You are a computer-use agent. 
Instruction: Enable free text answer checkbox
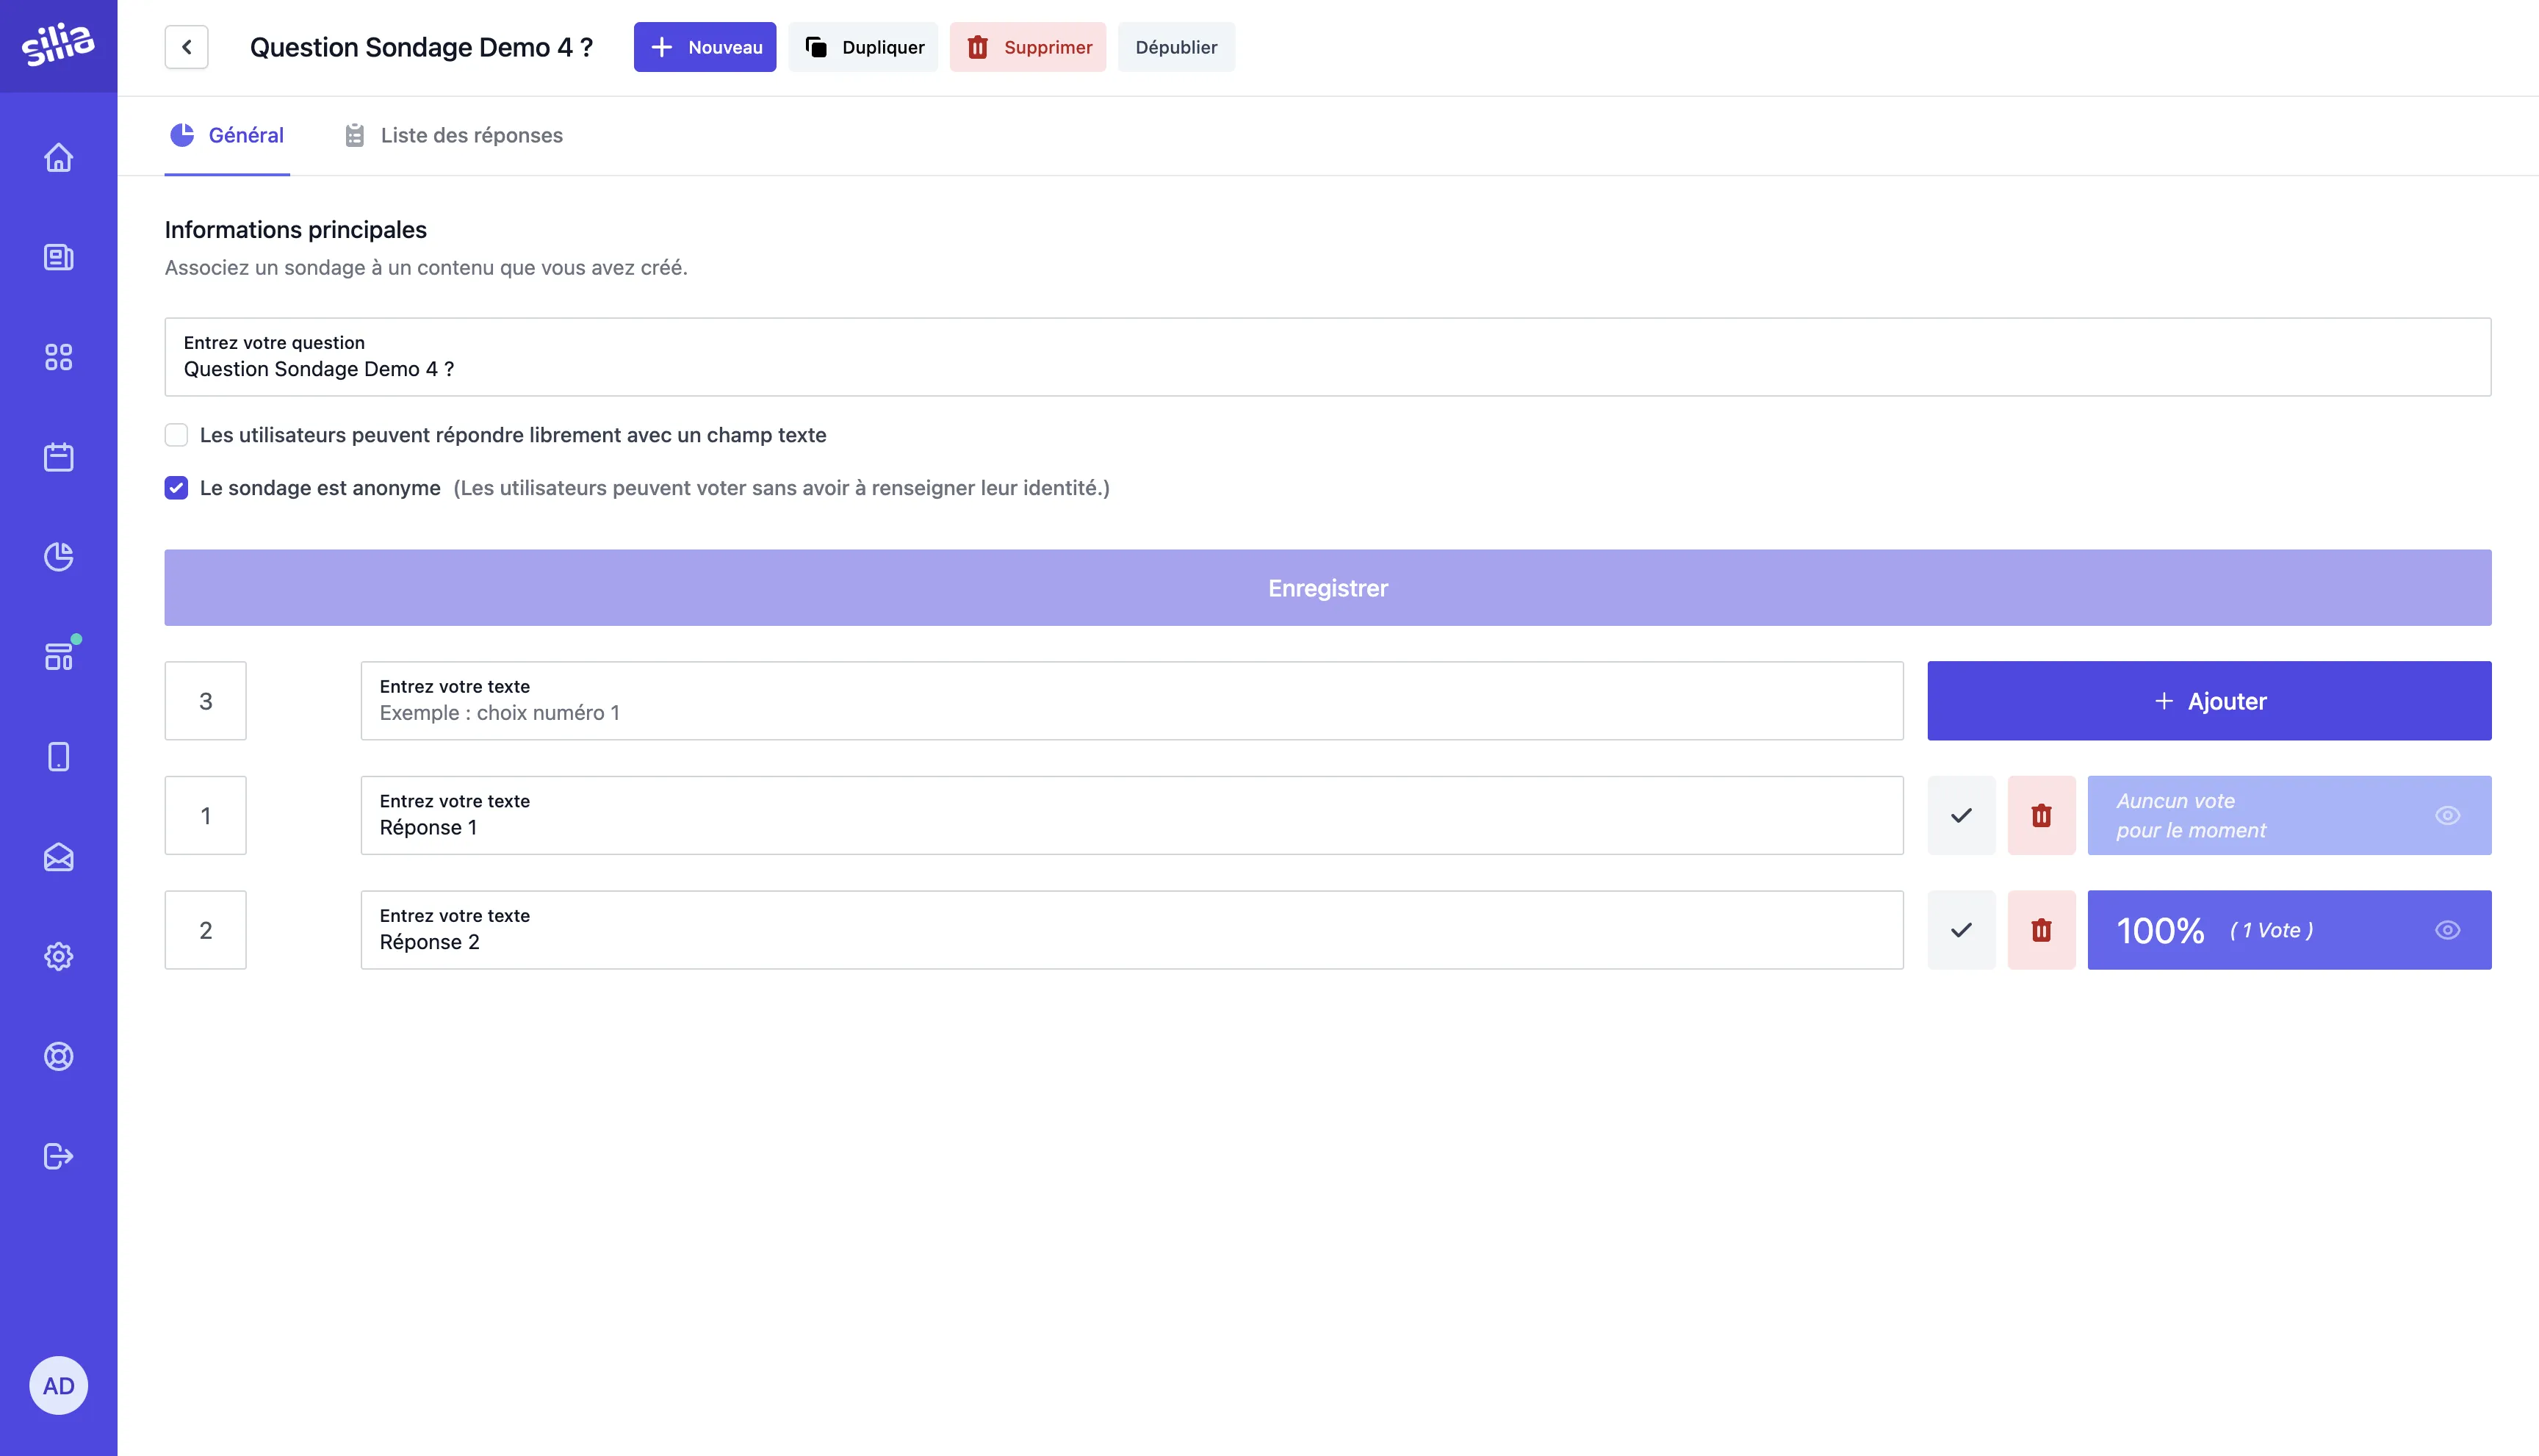pos(176,435)
